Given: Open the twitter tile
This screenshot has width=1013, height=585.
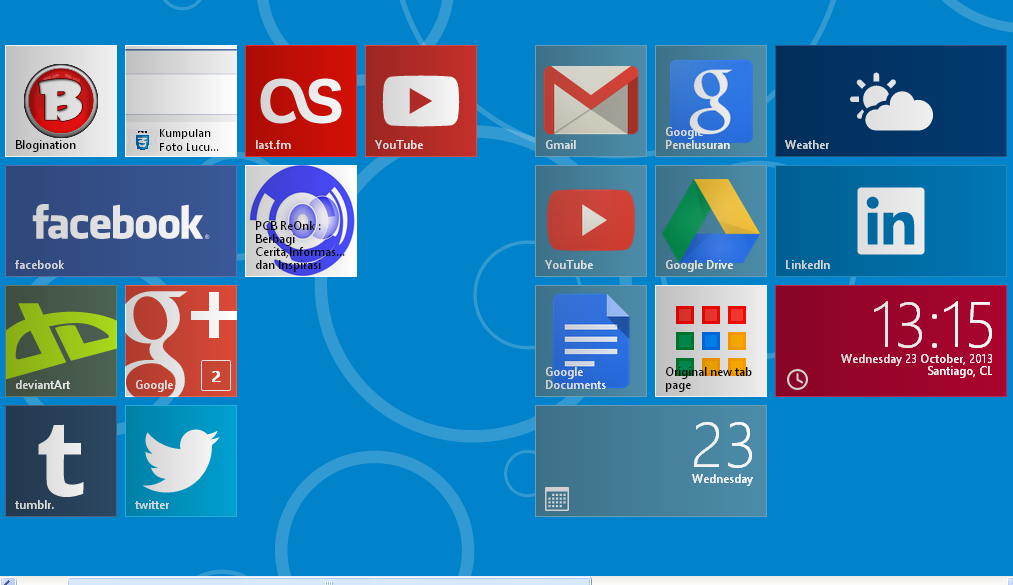Looking at the screenshot, I should (x=181, y=461).
